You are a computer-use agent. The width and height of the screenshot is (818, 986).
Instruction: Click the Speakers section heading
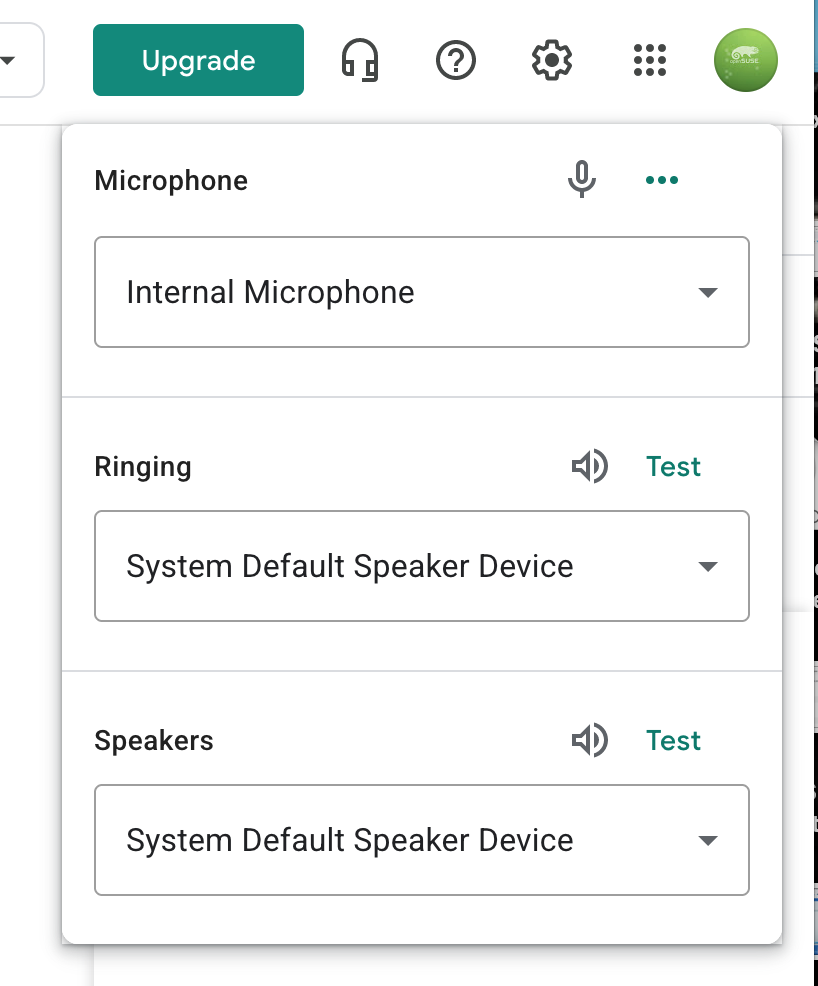[154, 741]
